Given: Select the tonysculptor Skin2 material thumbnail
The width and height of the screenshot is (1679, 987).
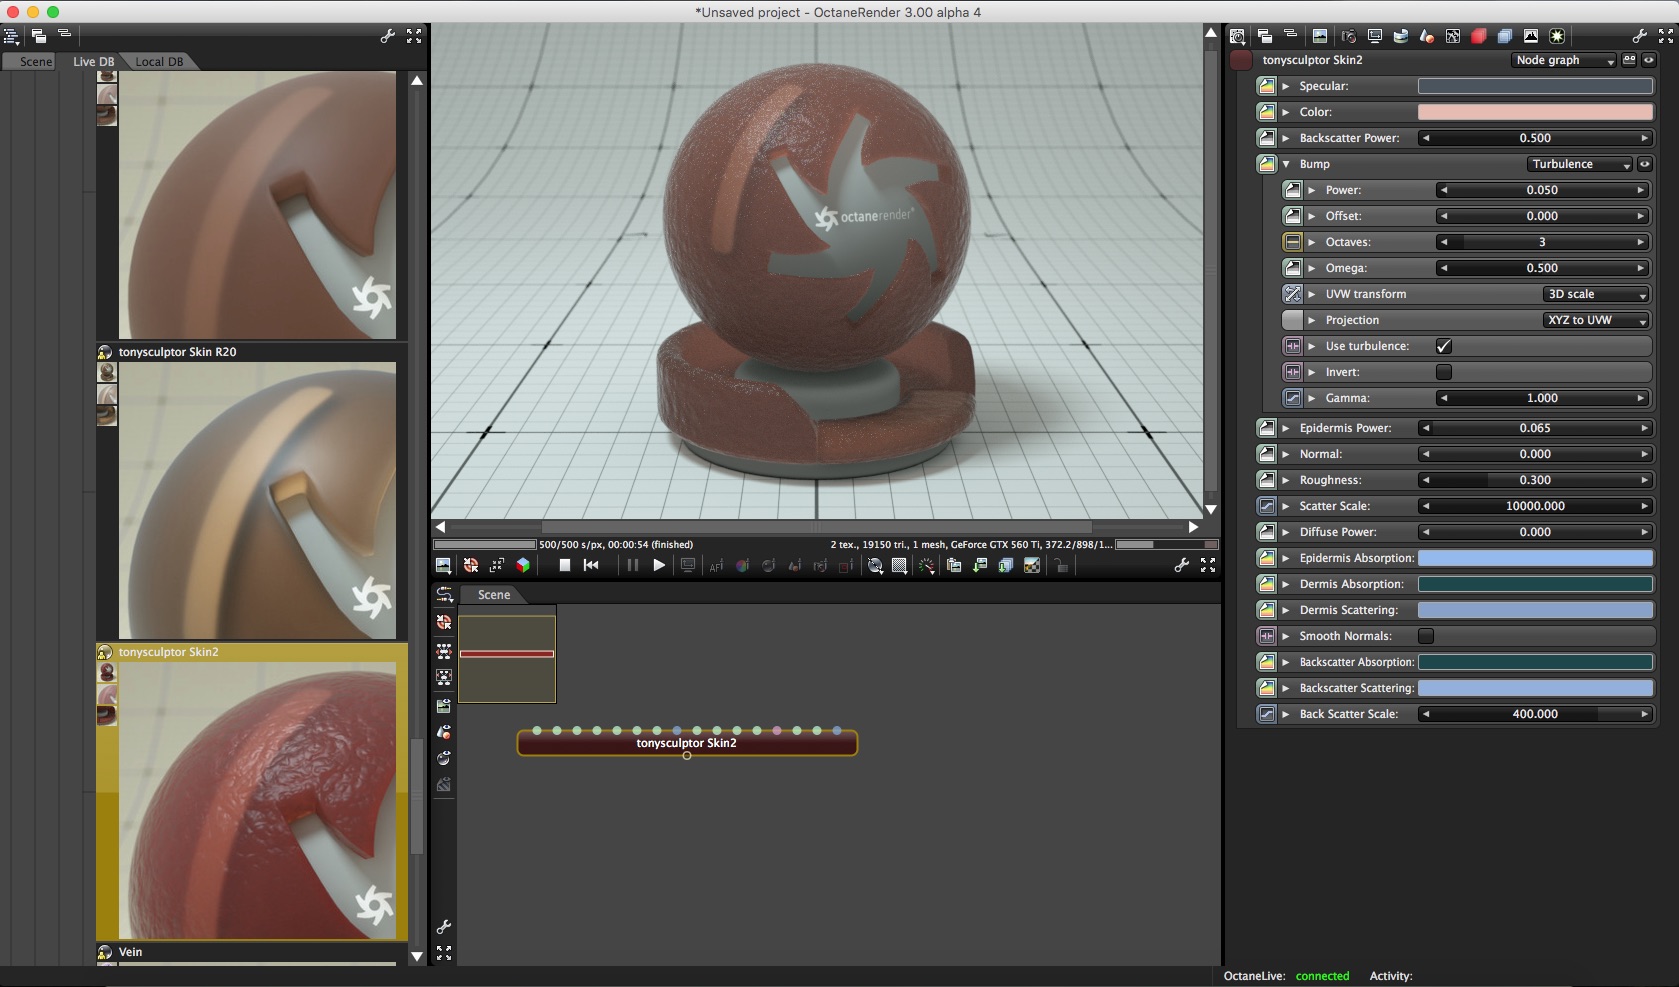Looking at the screenshot, I should coord(257,800).
